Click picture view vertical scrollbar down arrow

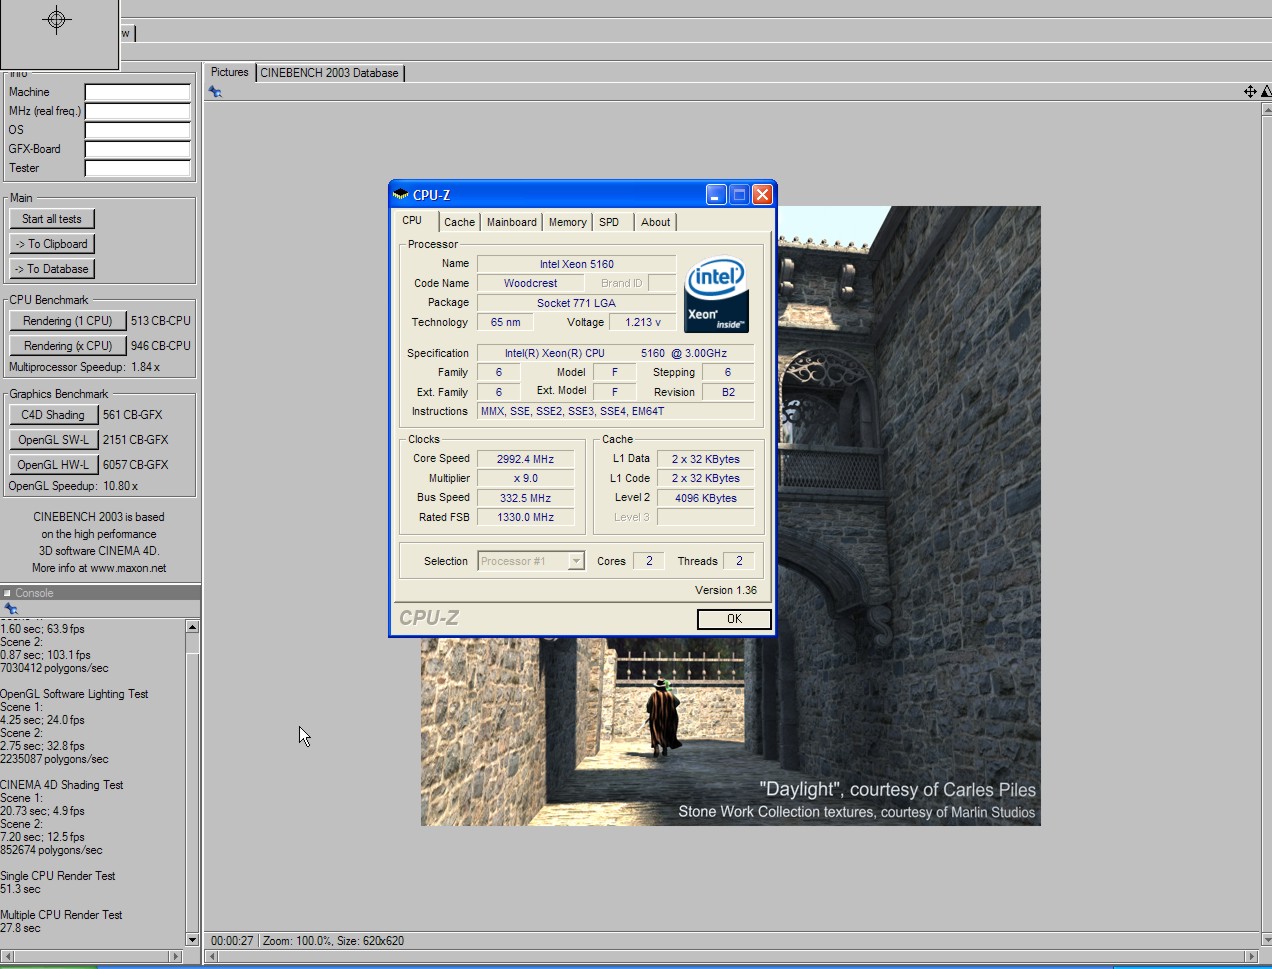point(1266,940)
